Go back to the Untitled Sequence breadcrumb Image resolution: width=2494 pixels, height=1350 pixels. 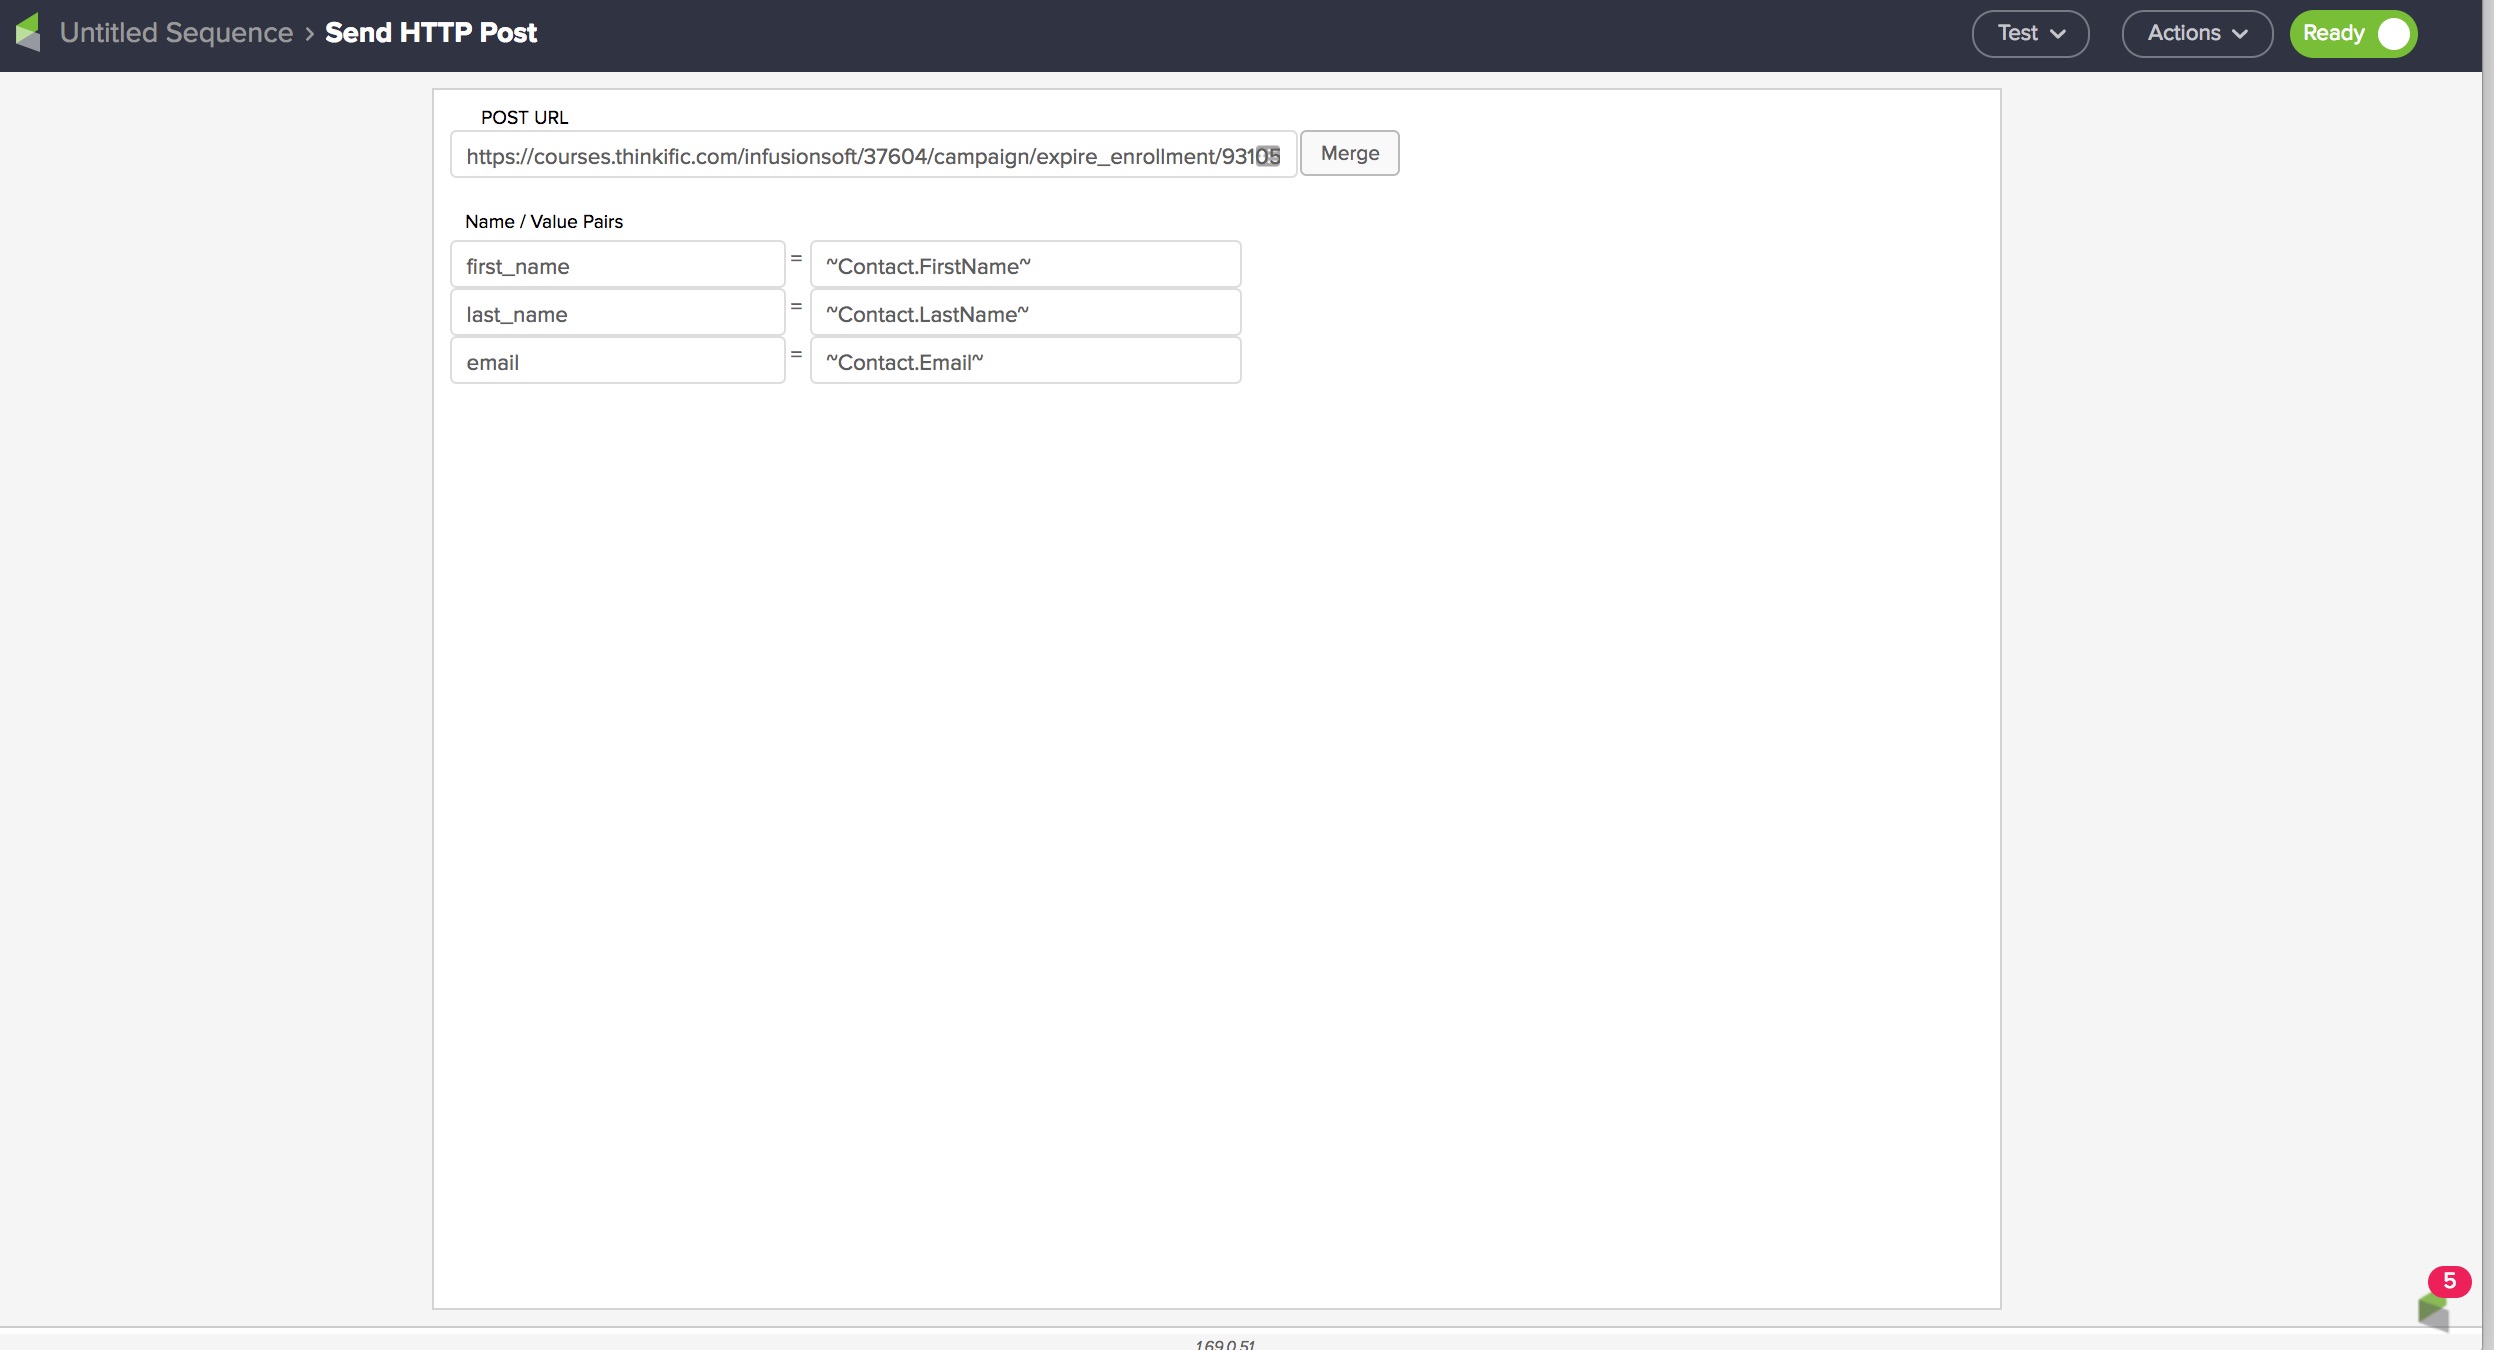click(x=176, y=33)
